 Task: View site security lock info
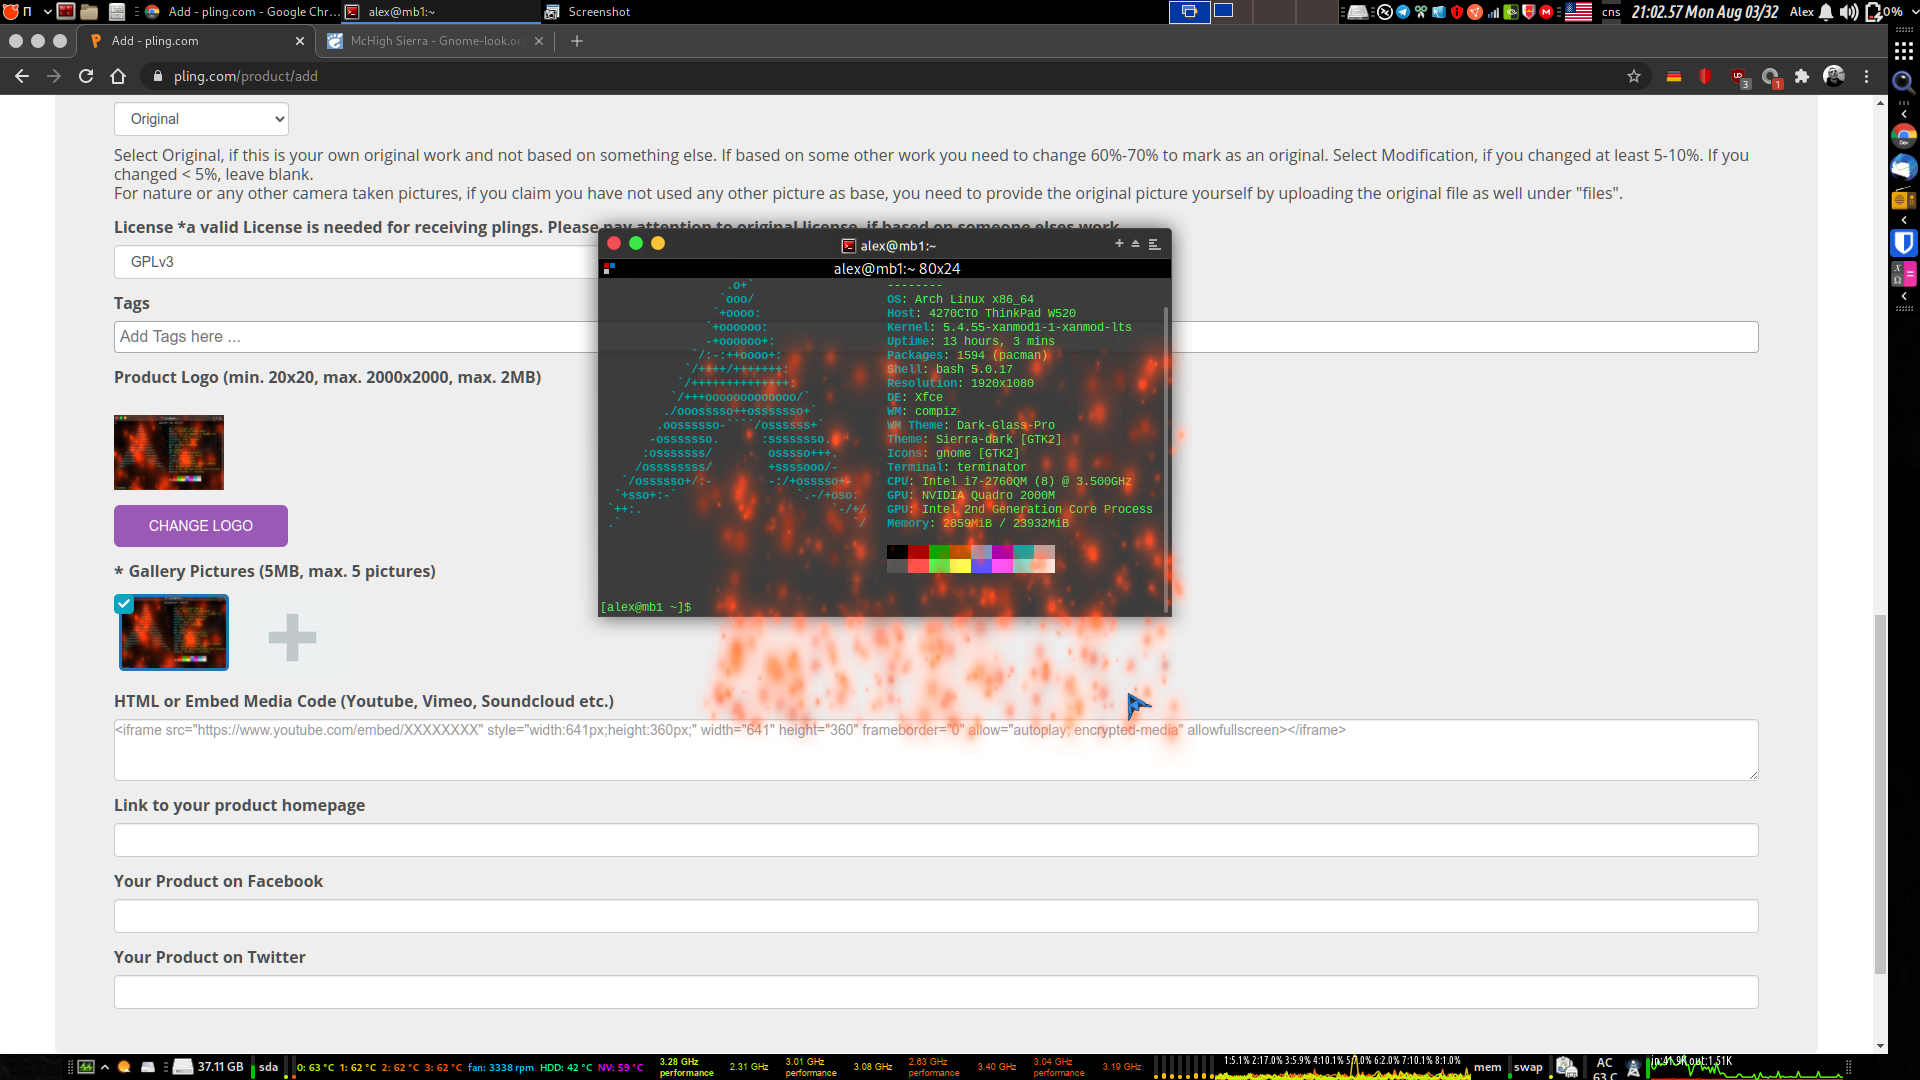(x=158, y=76)
